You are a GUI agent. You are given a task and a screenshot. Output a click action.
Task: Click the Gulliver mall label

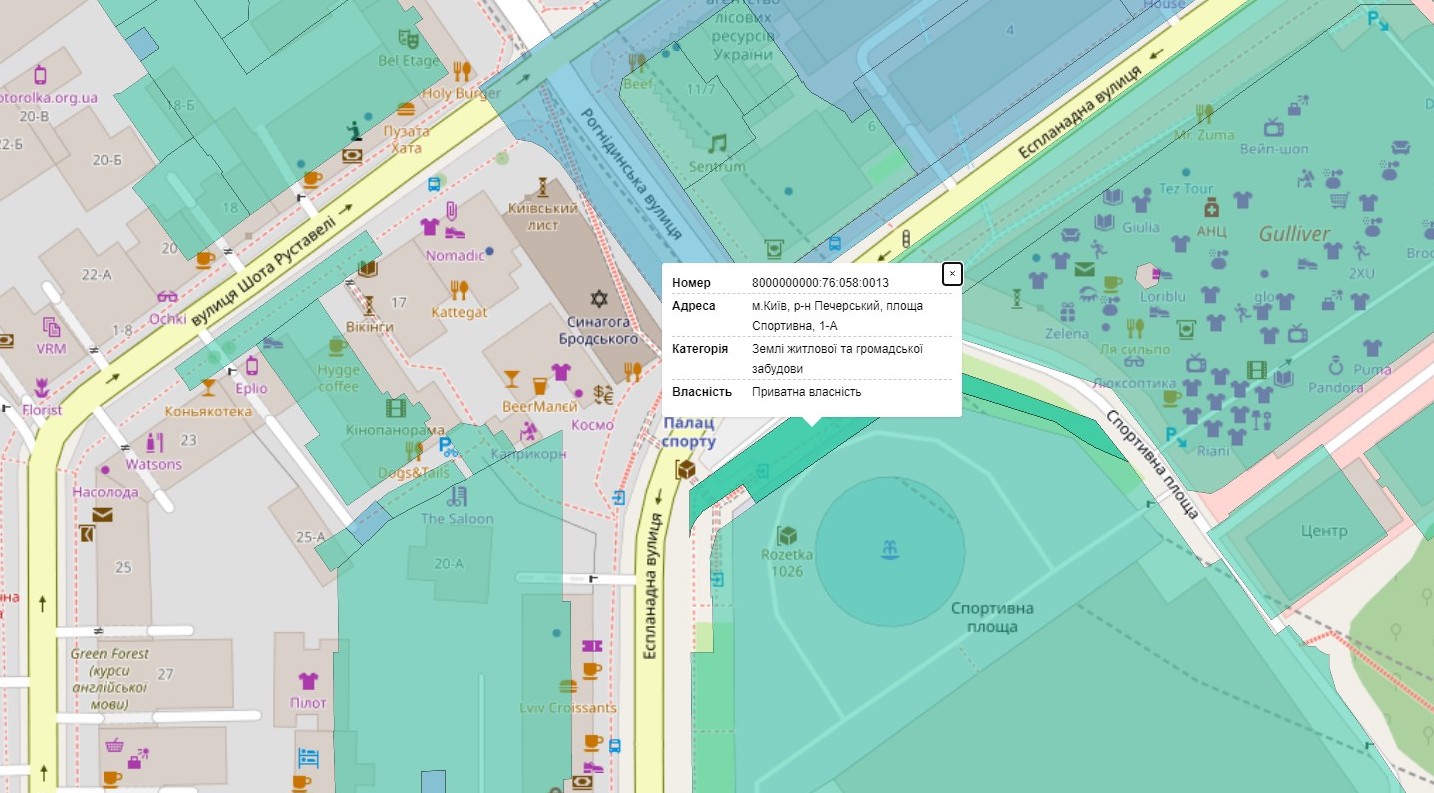point(1294,234)
